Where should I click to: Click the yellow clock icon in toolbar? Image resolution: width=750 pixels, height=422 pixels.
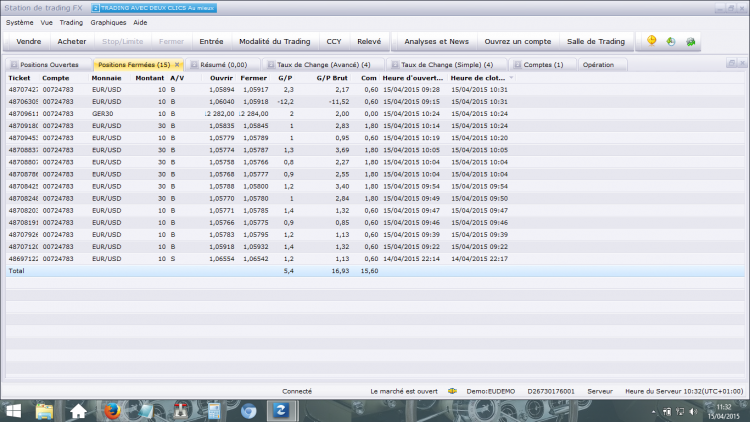[x=651, y=41]
